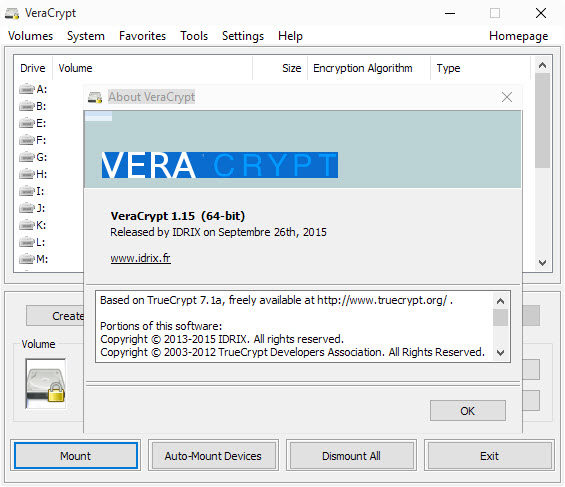Click the Exit button
The height and width of the screenshot is (487, 565).
489,456
